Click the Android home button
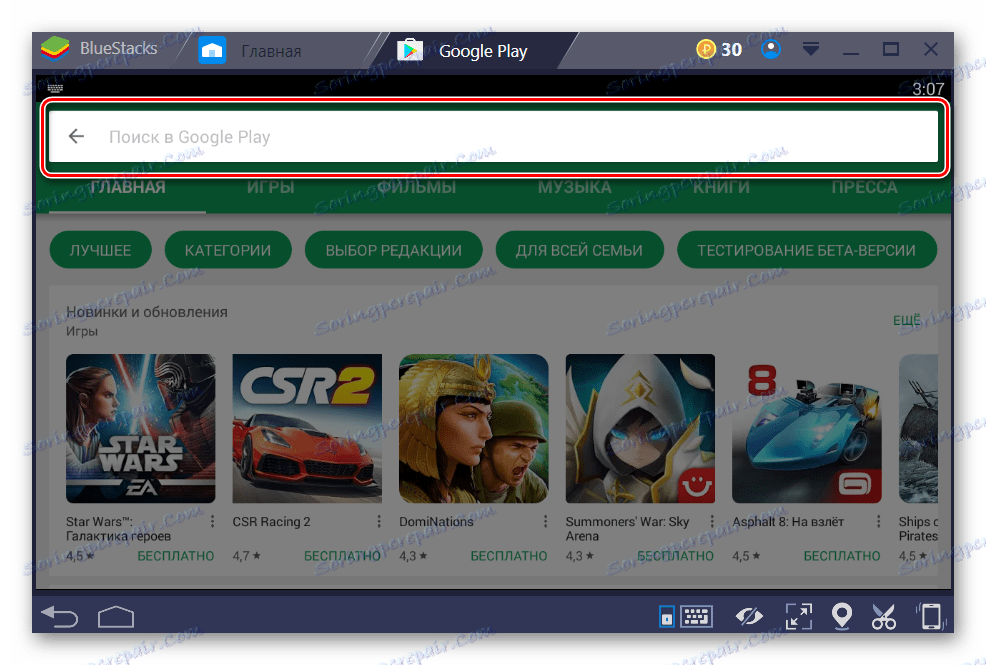 116,617
